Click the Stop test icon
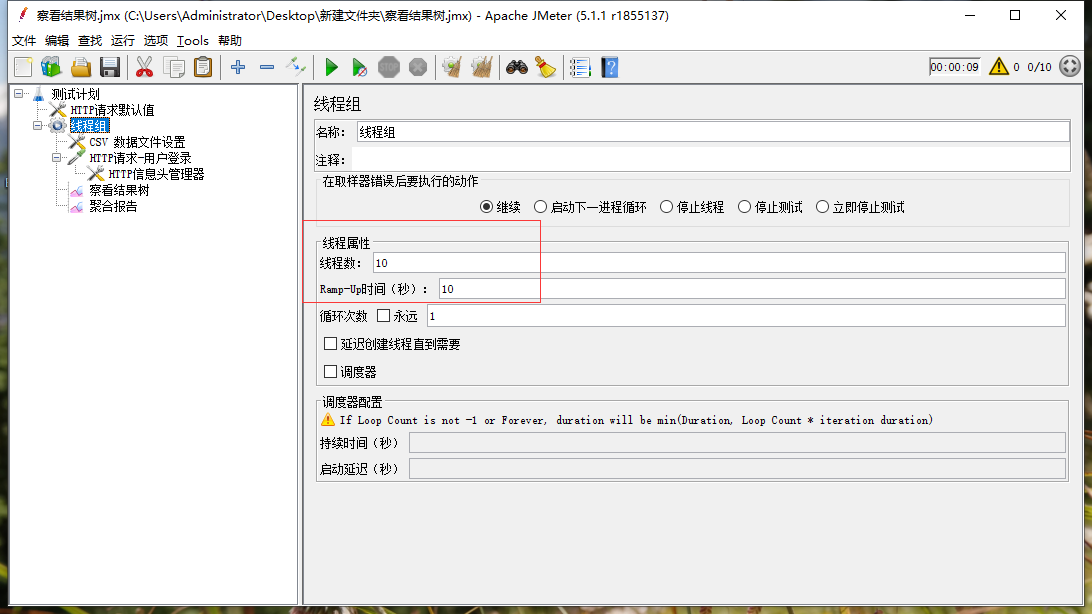The image size is (1092, 614). (x=389, y=68)
